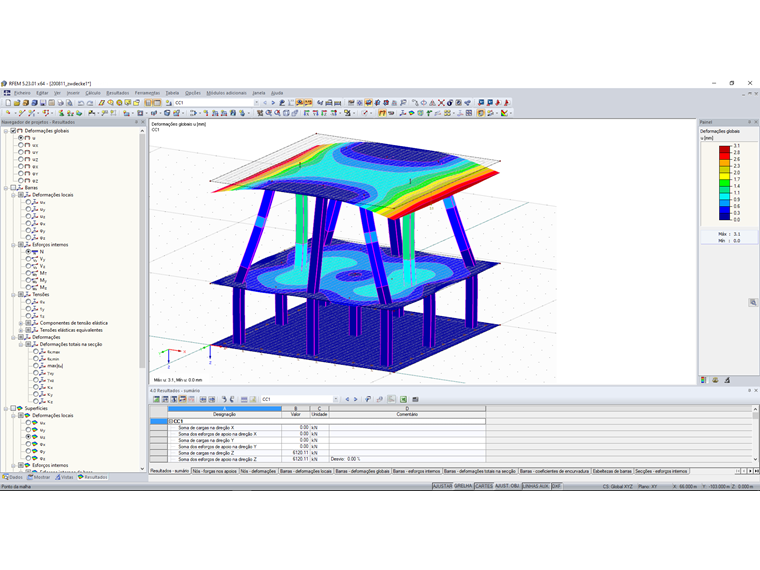Select the 'N' internal force radio button
Screen dimensions: 760x570
pyautogui.click(x=28, y=252)
